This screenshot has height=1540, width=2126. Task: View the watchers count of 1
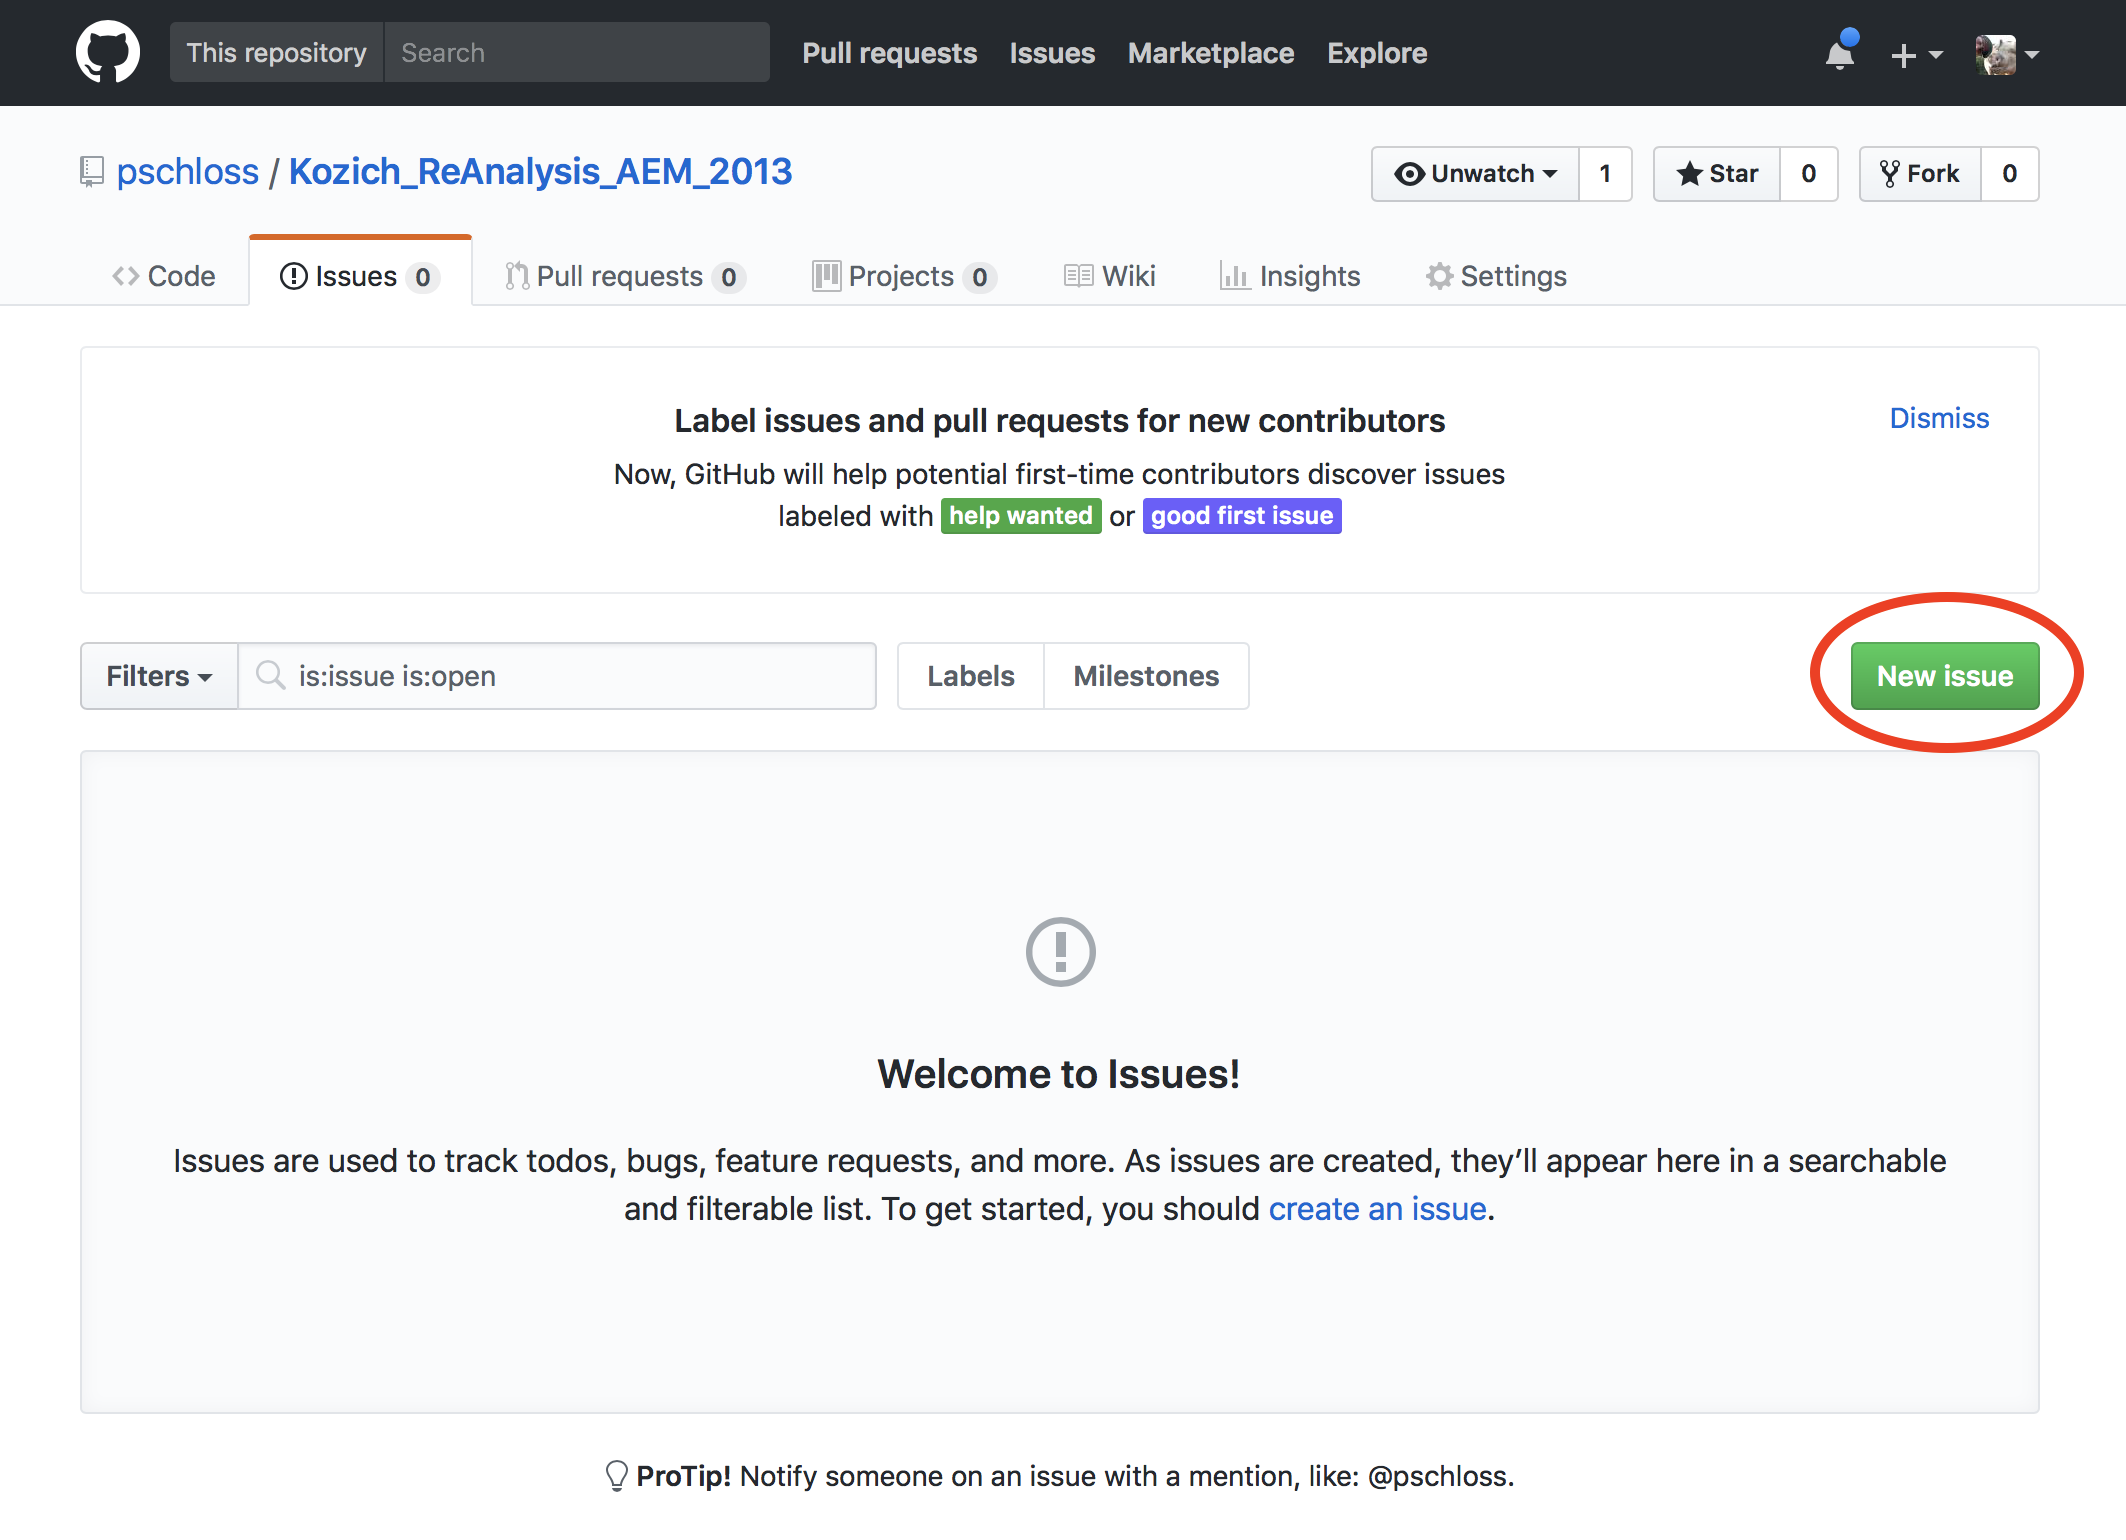(1605, 174)
